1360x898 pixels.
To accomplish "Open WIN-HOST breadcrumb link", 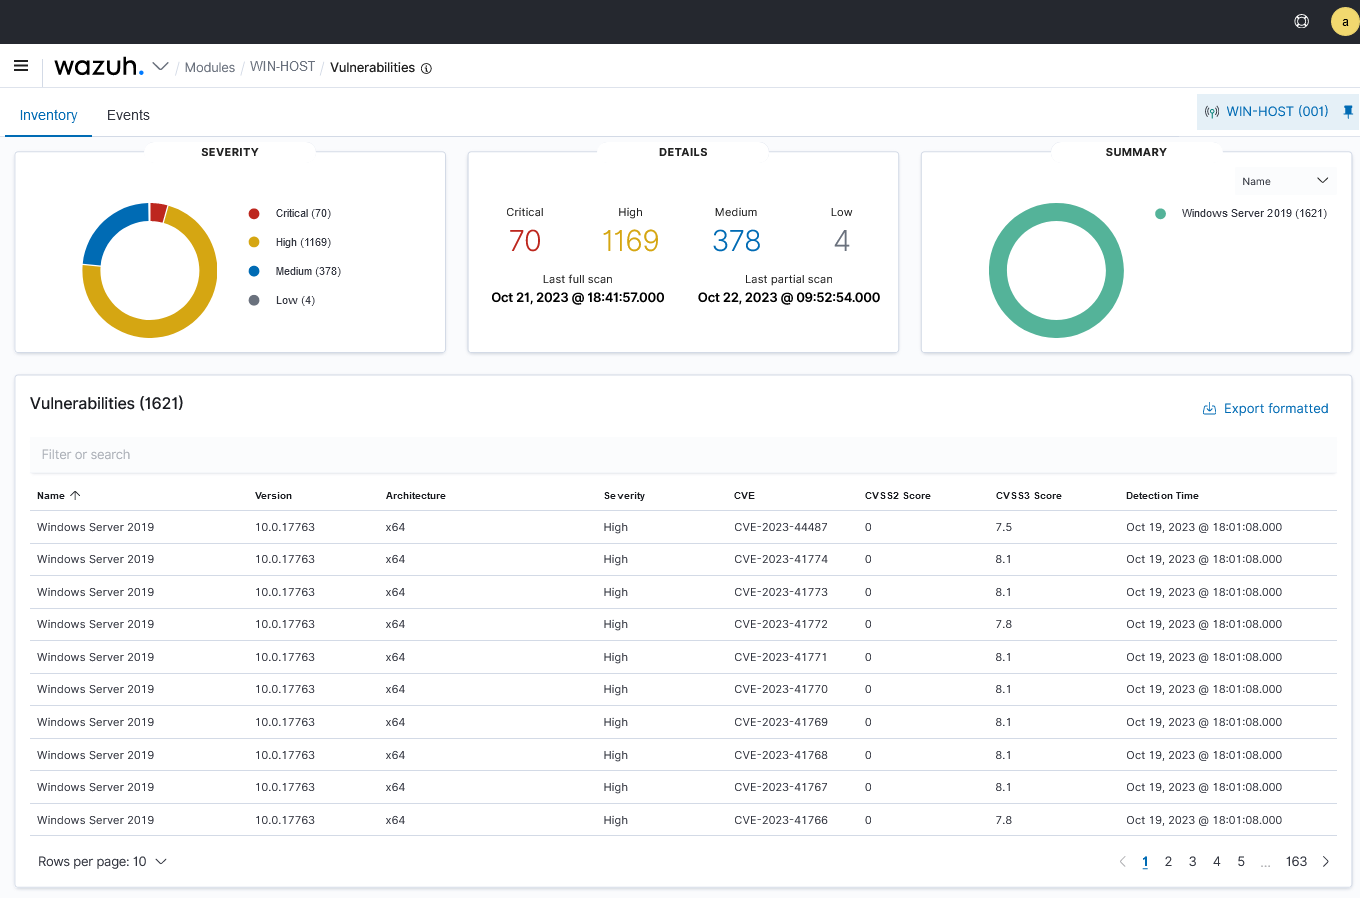I will [x=282, y=66].
